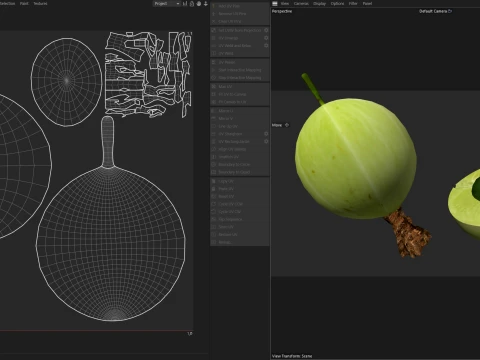
Task: Choose the Flip Sequence command
Action: (240, 219)
